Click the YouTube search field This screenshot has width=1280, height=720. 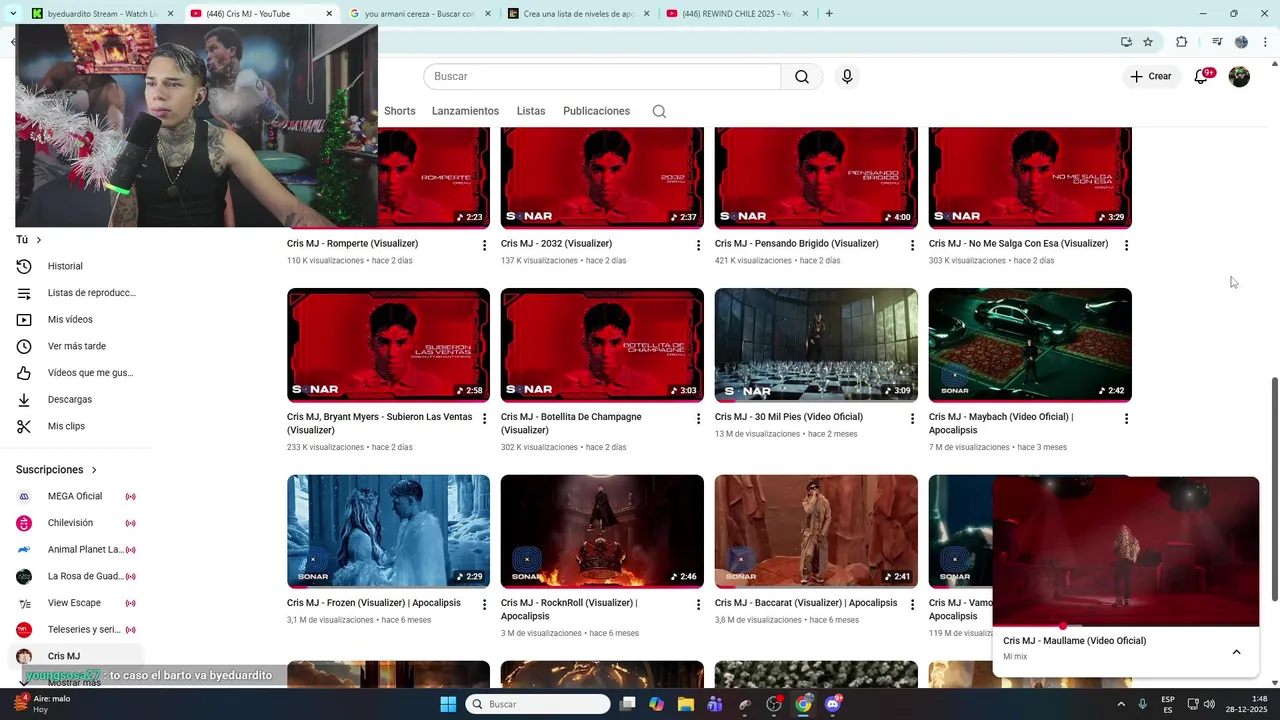(602, 77)
